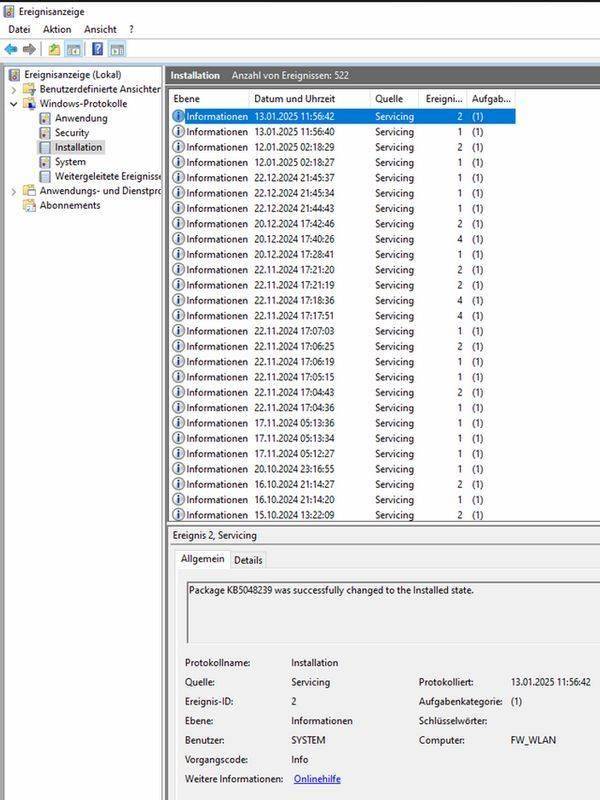
Task: Switch to the Details tab
Action: click(x=248, y=560)
